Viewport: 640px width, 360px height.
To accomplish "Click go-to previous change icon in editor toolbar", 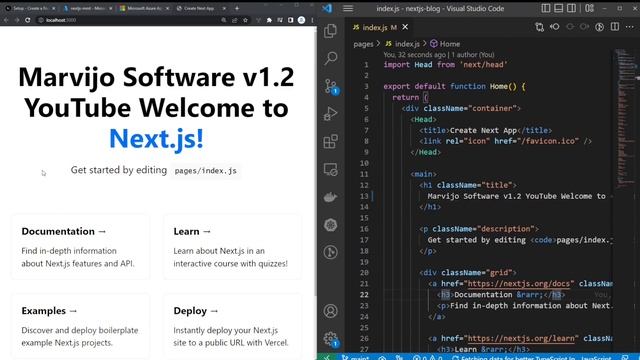I will point(555,27).
